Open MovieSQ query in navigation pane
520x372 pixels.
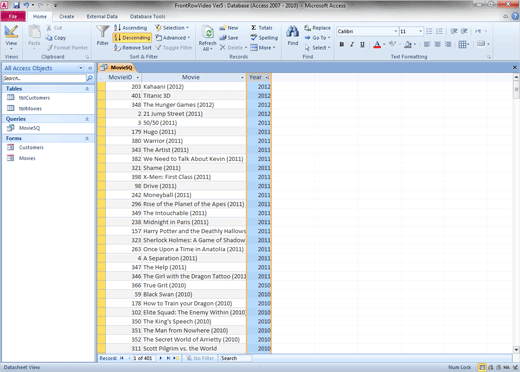point(29,128)
